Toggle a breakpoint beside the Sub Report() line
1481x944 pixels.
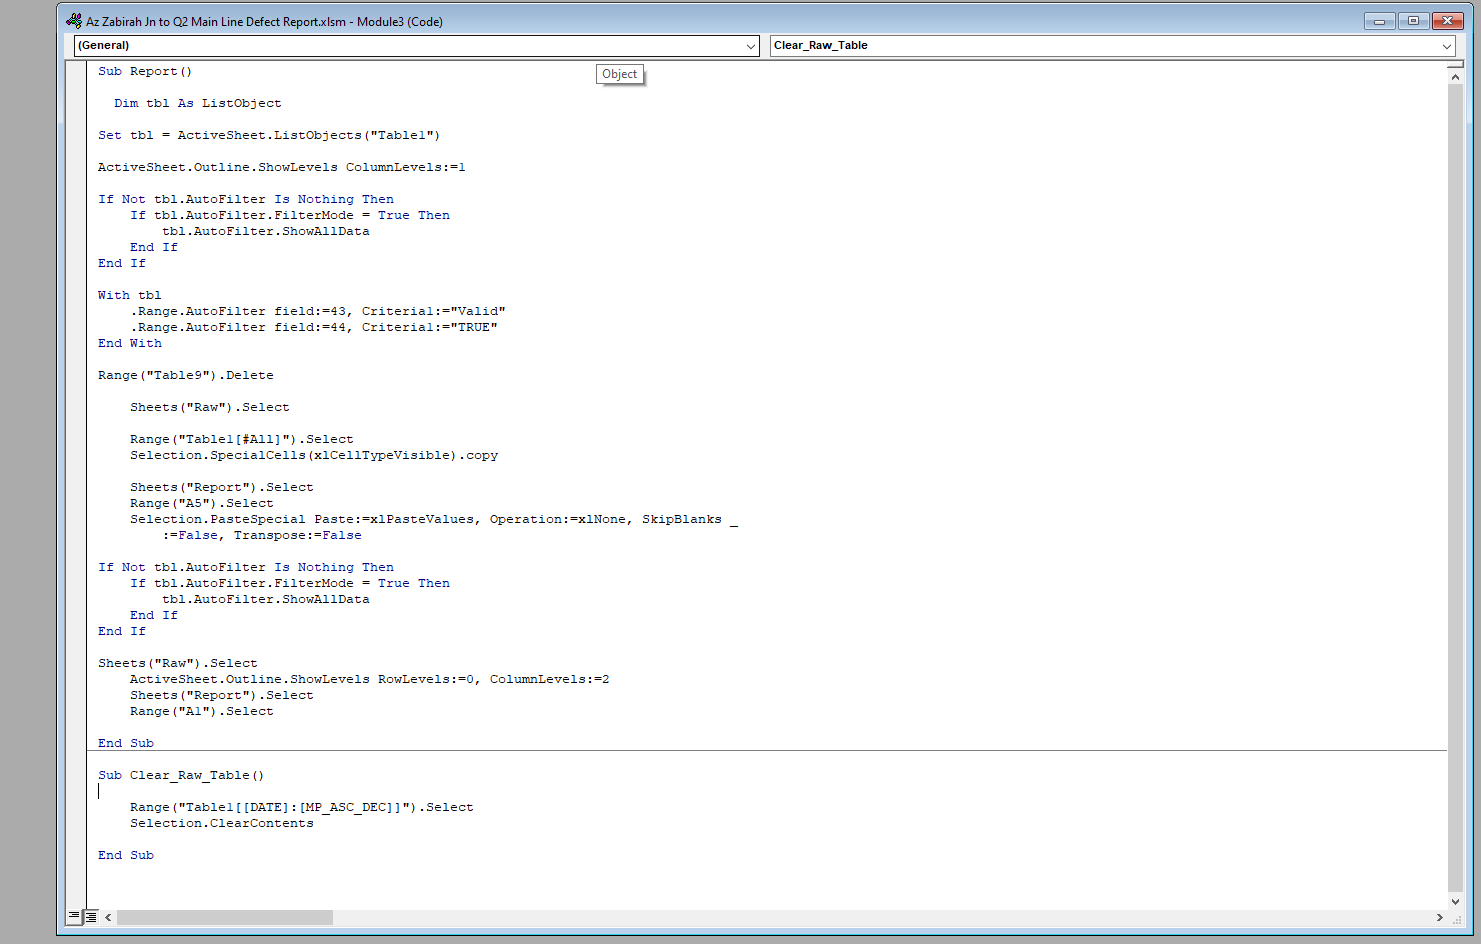75,71
